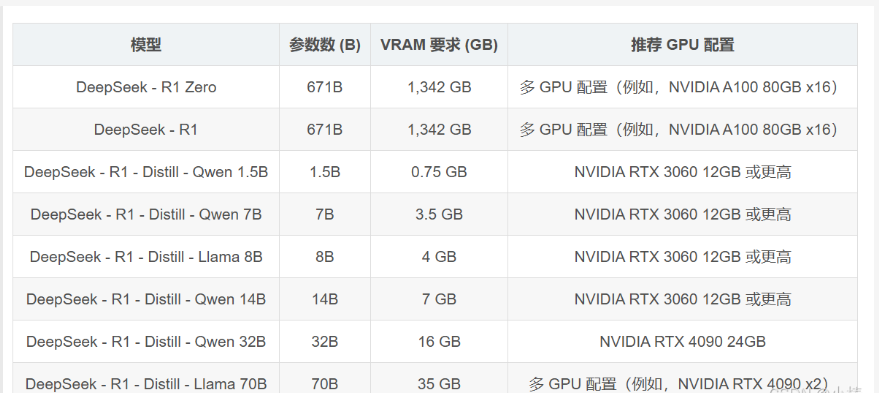The height and width of the screenshot is (393, 879).
Task: Click DeepSeek - R1 - Distill - Qwen 14B cell
Action: [x=146, y=299]
